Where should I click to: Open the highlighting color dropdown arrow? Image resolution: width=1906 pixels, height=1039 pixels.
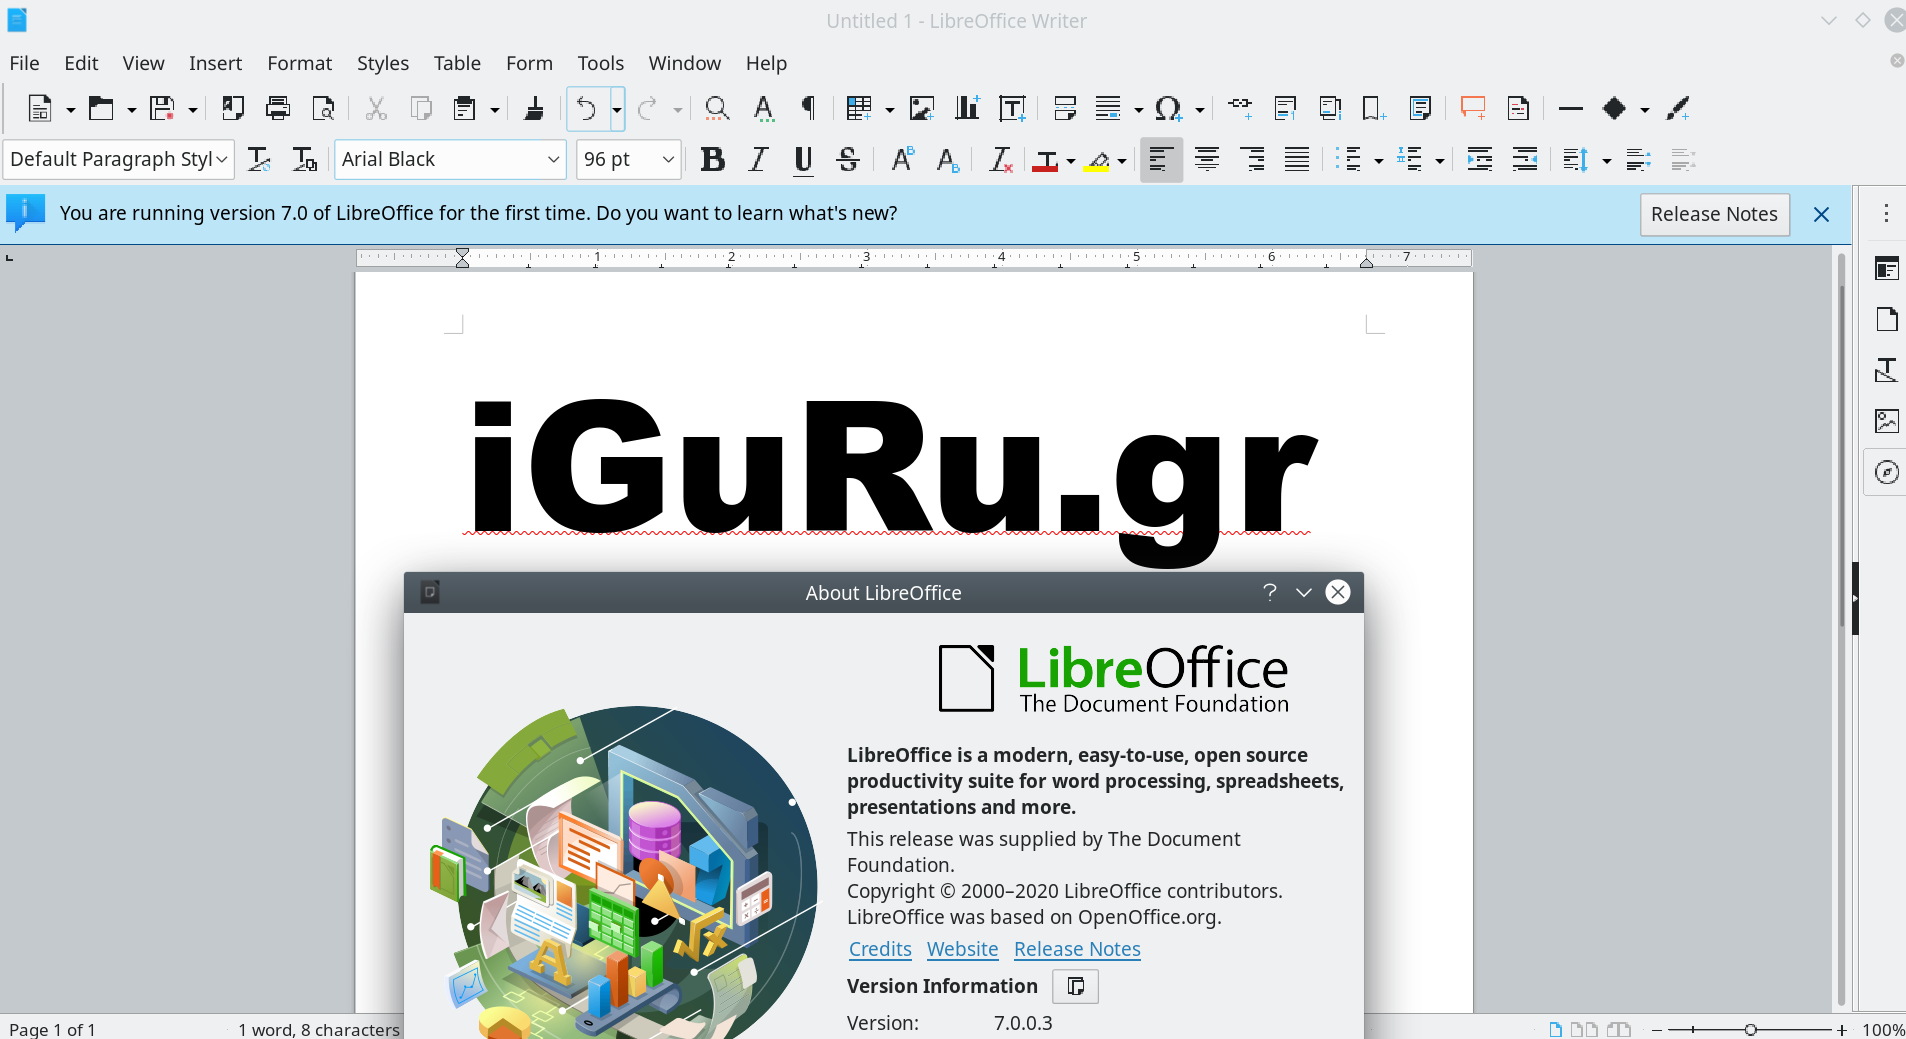(x=1122, y=161)
